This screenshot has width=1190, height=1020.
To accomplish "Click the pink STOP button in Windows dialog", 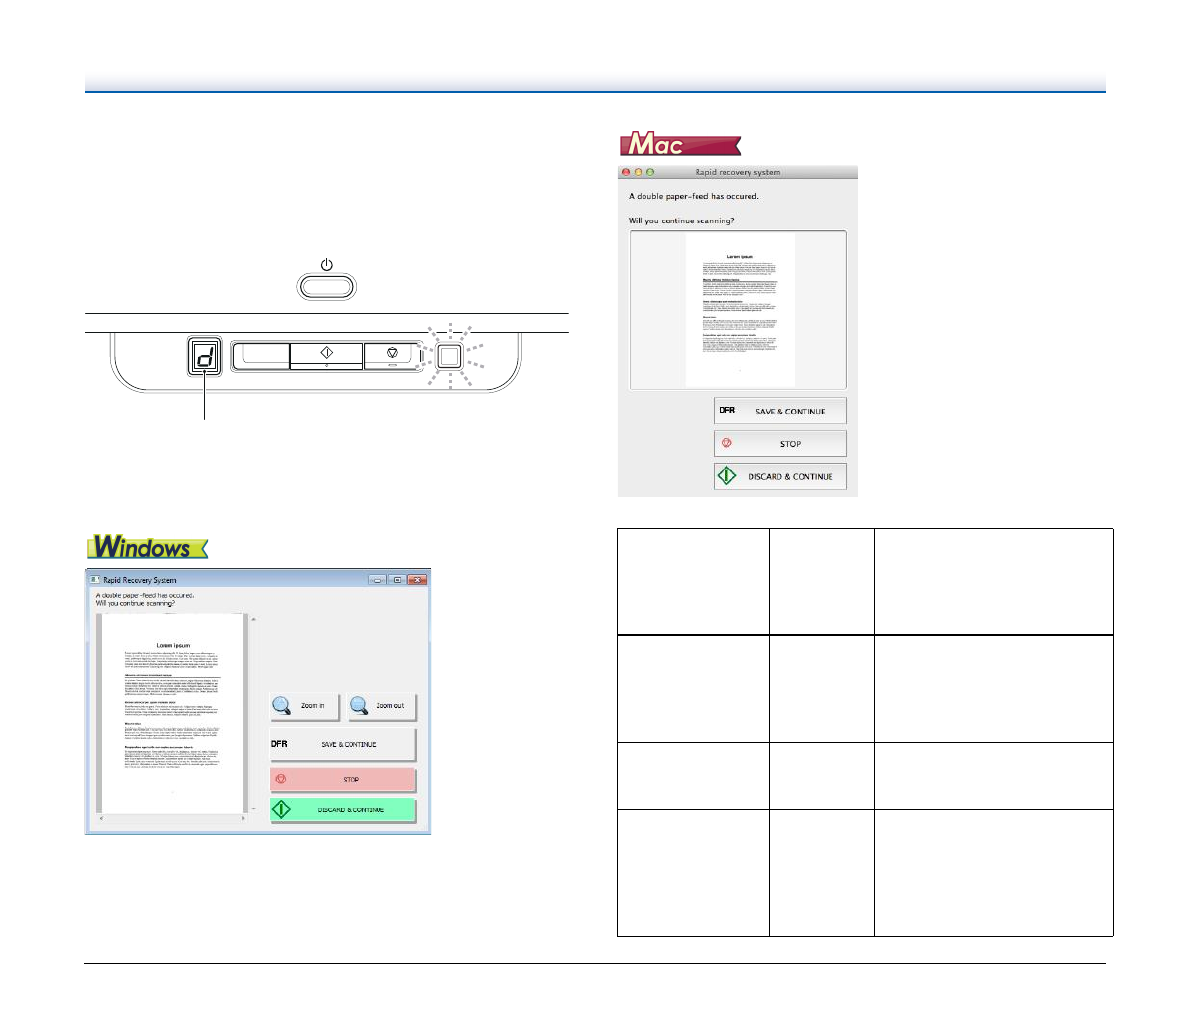I will pos(343,780).
